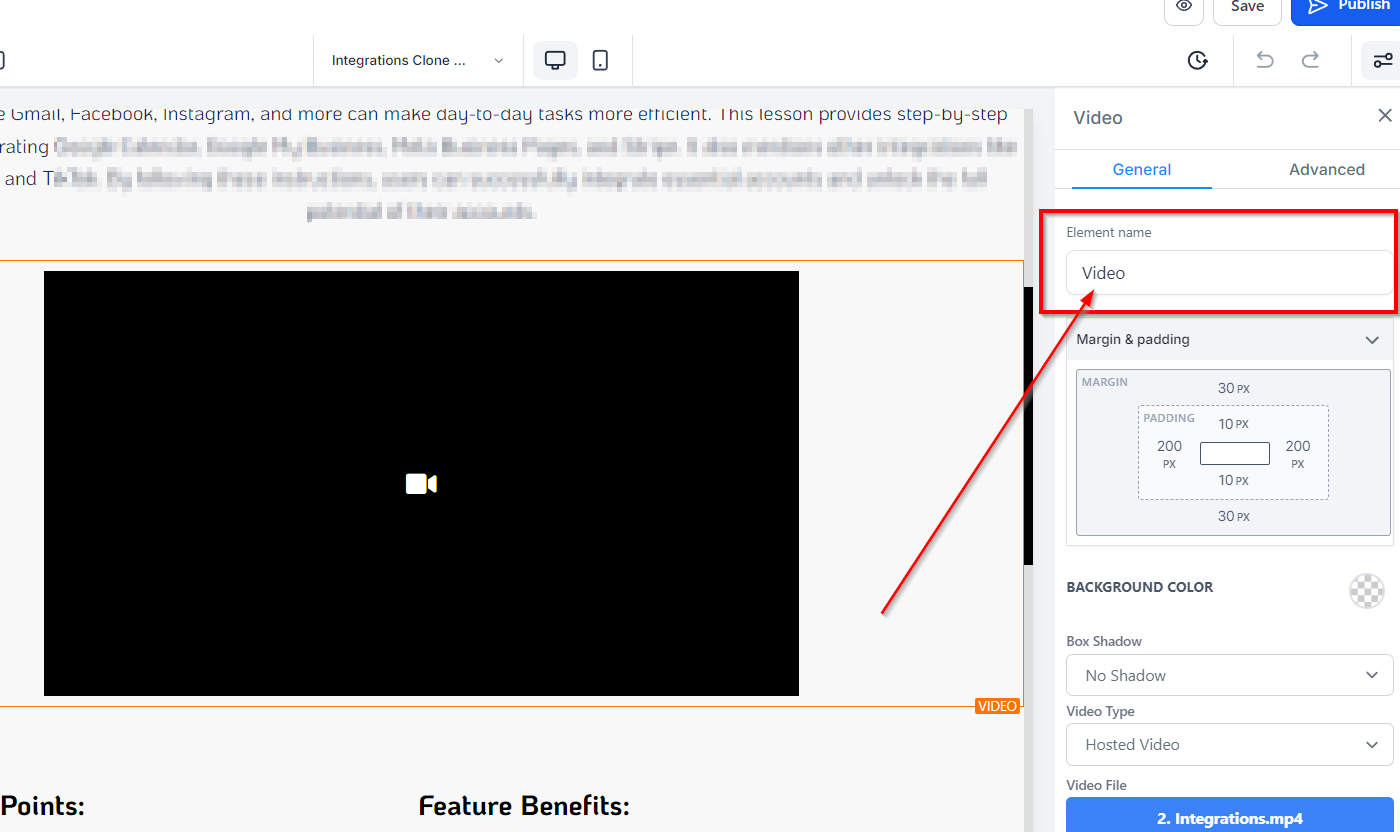Click the Save button

pyautogui.click(x=1247, y=7)
